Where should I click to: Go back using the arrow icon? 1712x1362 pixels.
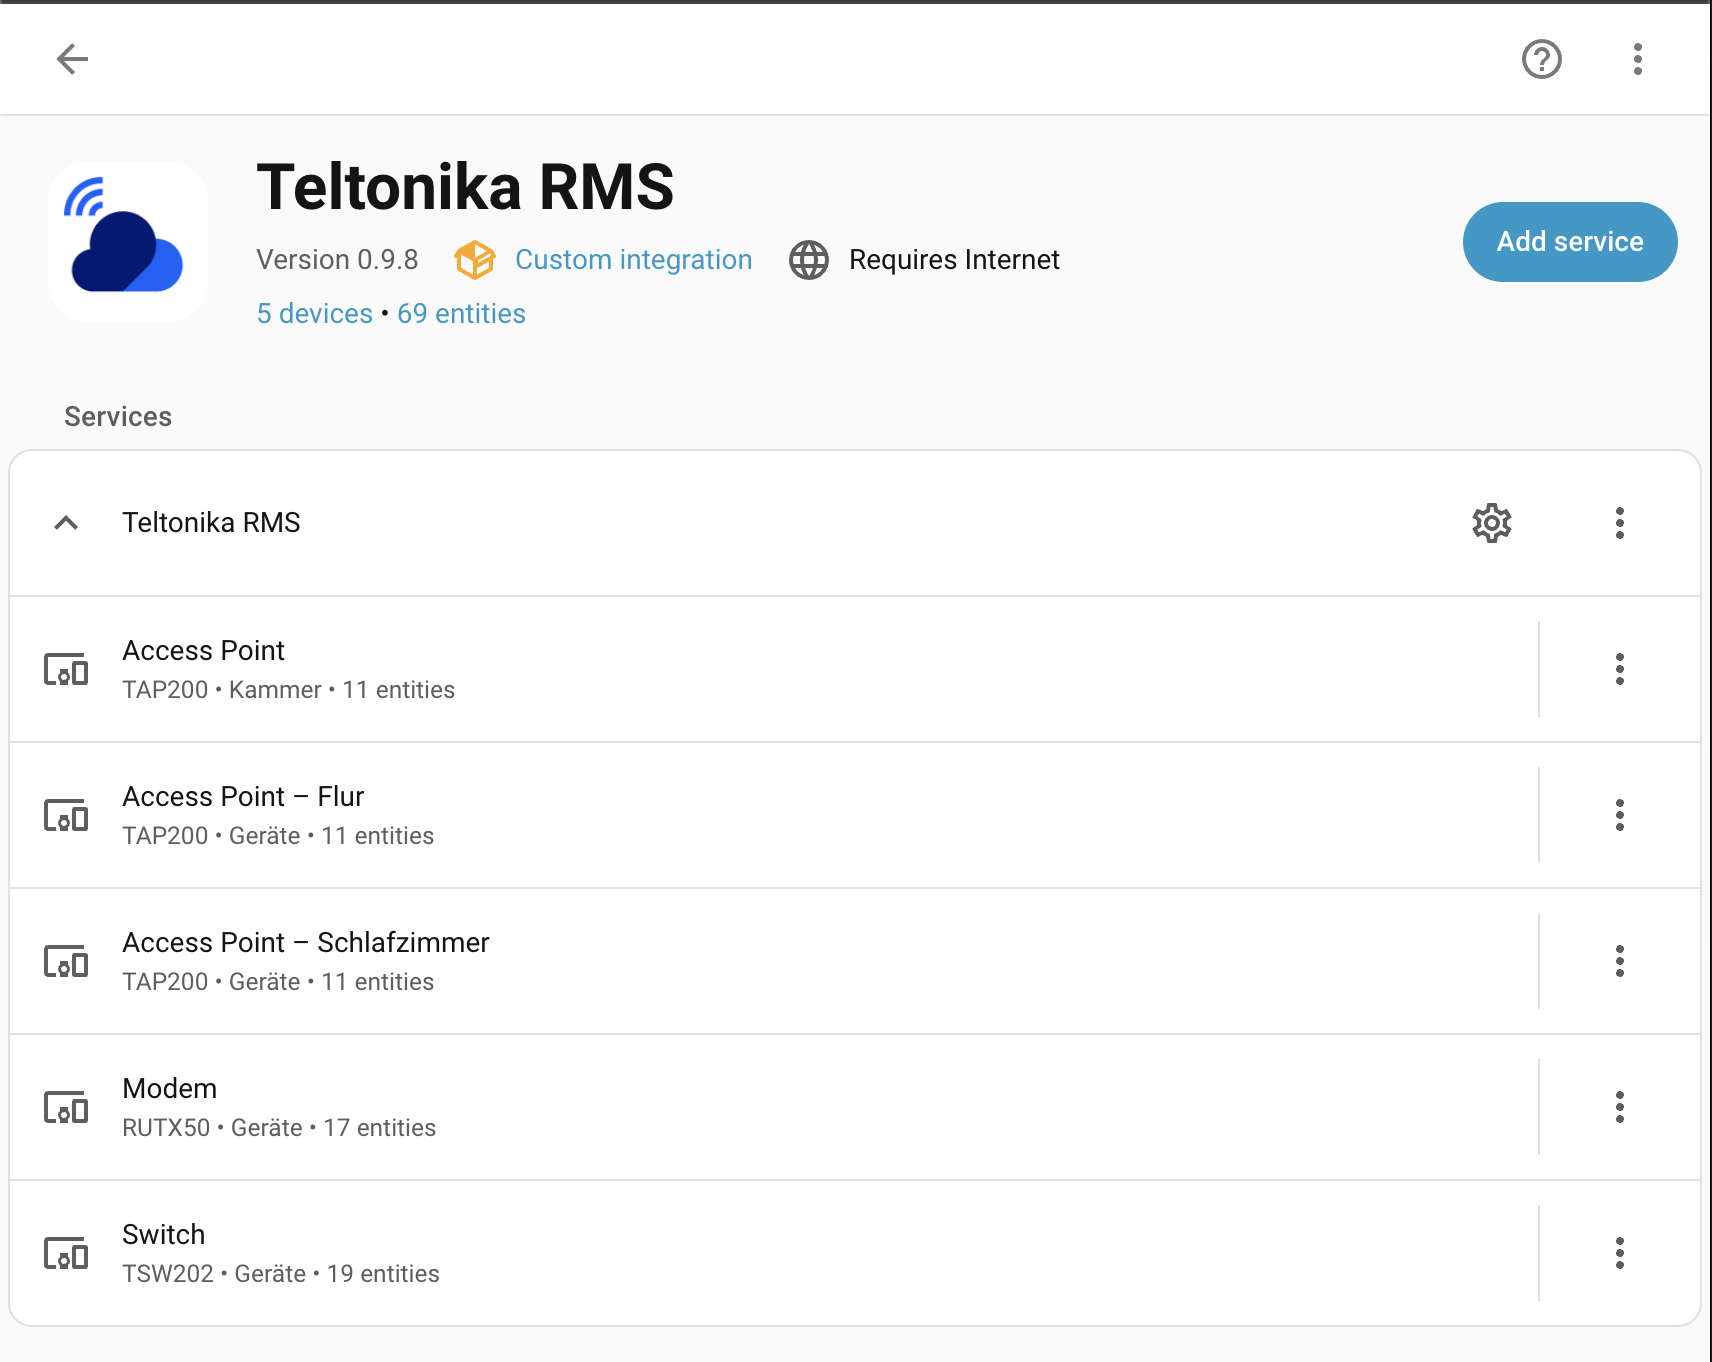(x=72, y=59)
